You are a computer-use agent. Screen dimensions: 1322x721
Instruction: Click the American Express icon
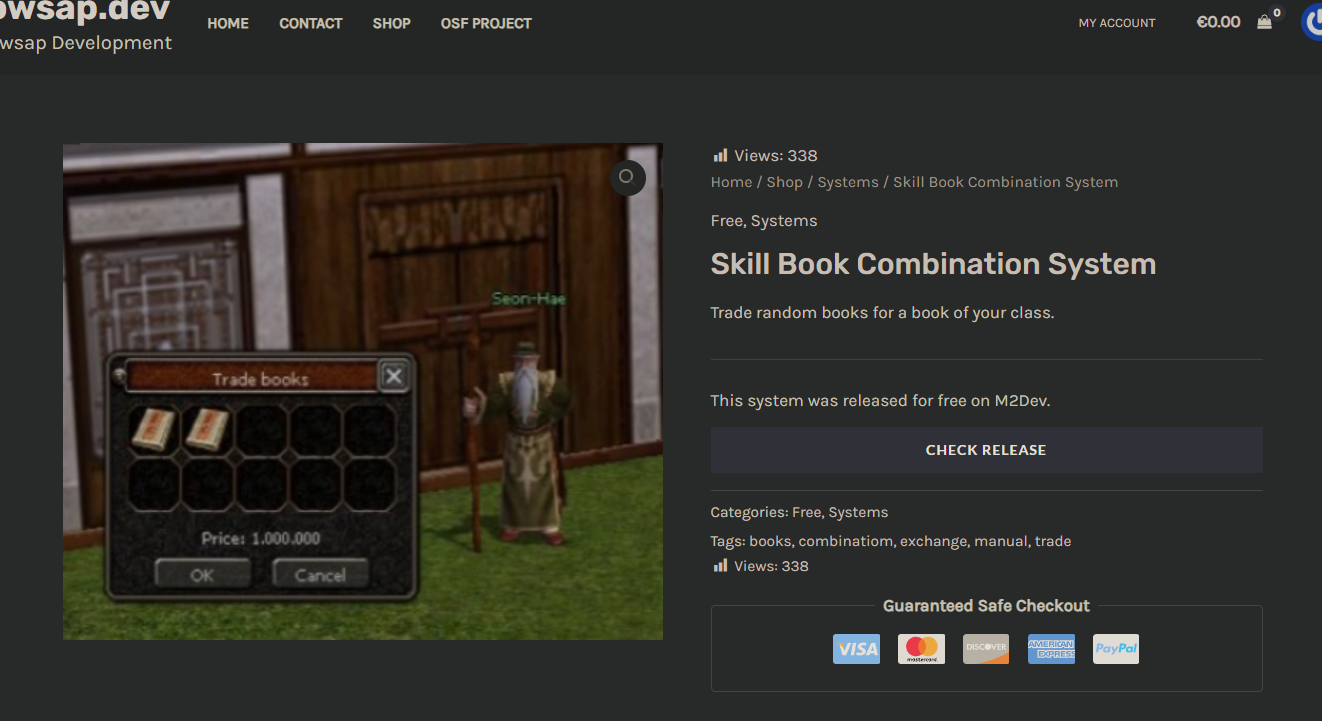point(1051,649)
